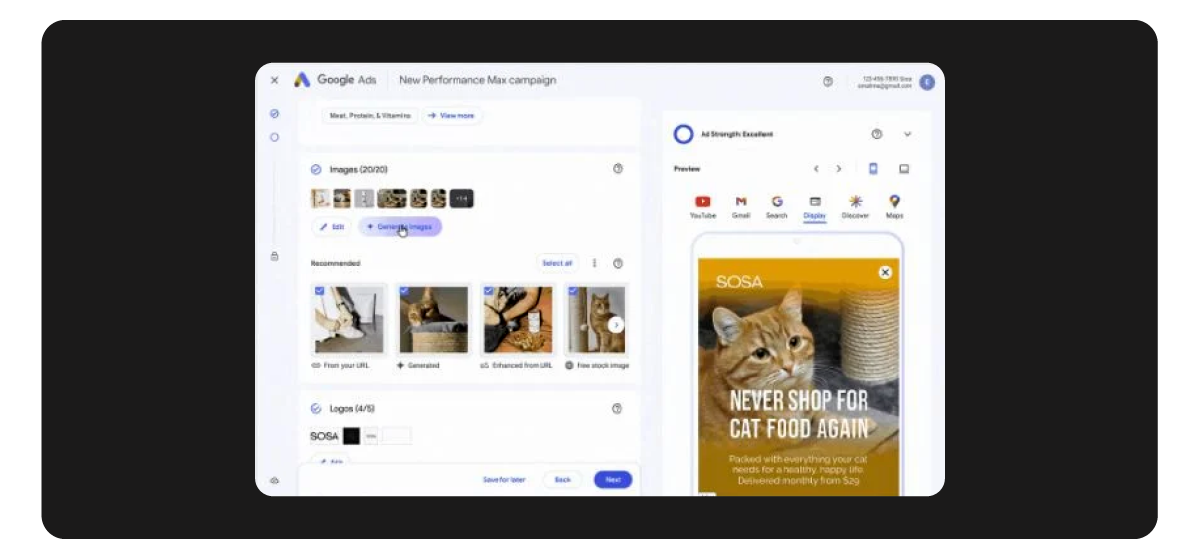Switch the preview to desktop view
Screen dimensions: 1200x559
[x=904, y=169]
